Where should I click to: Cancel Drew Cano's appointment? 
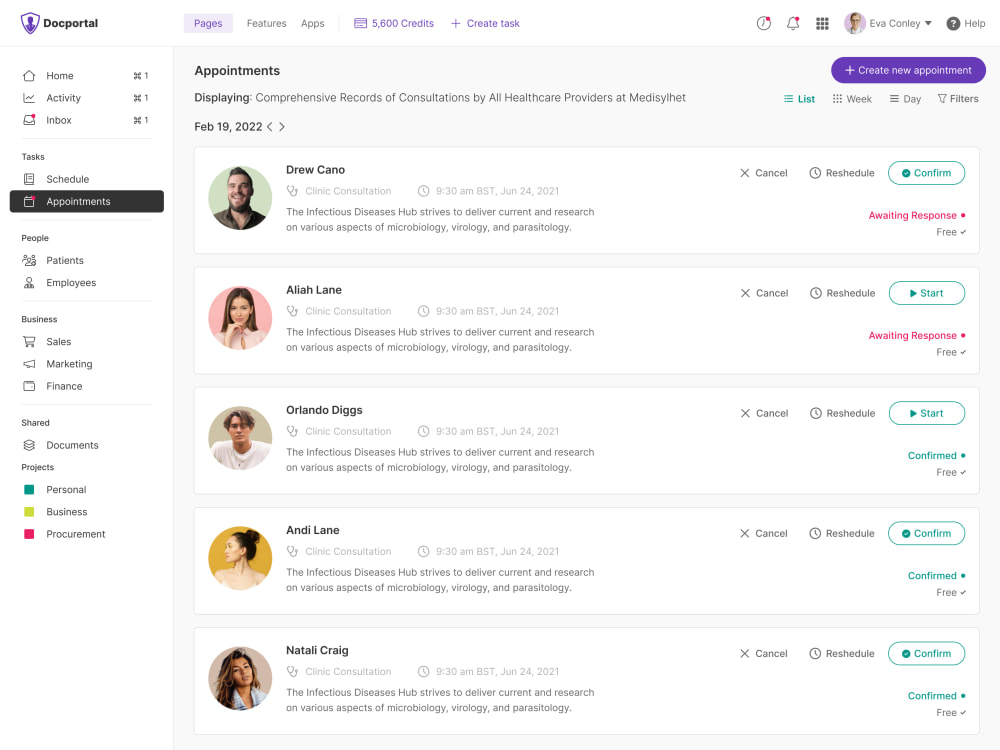763,173
